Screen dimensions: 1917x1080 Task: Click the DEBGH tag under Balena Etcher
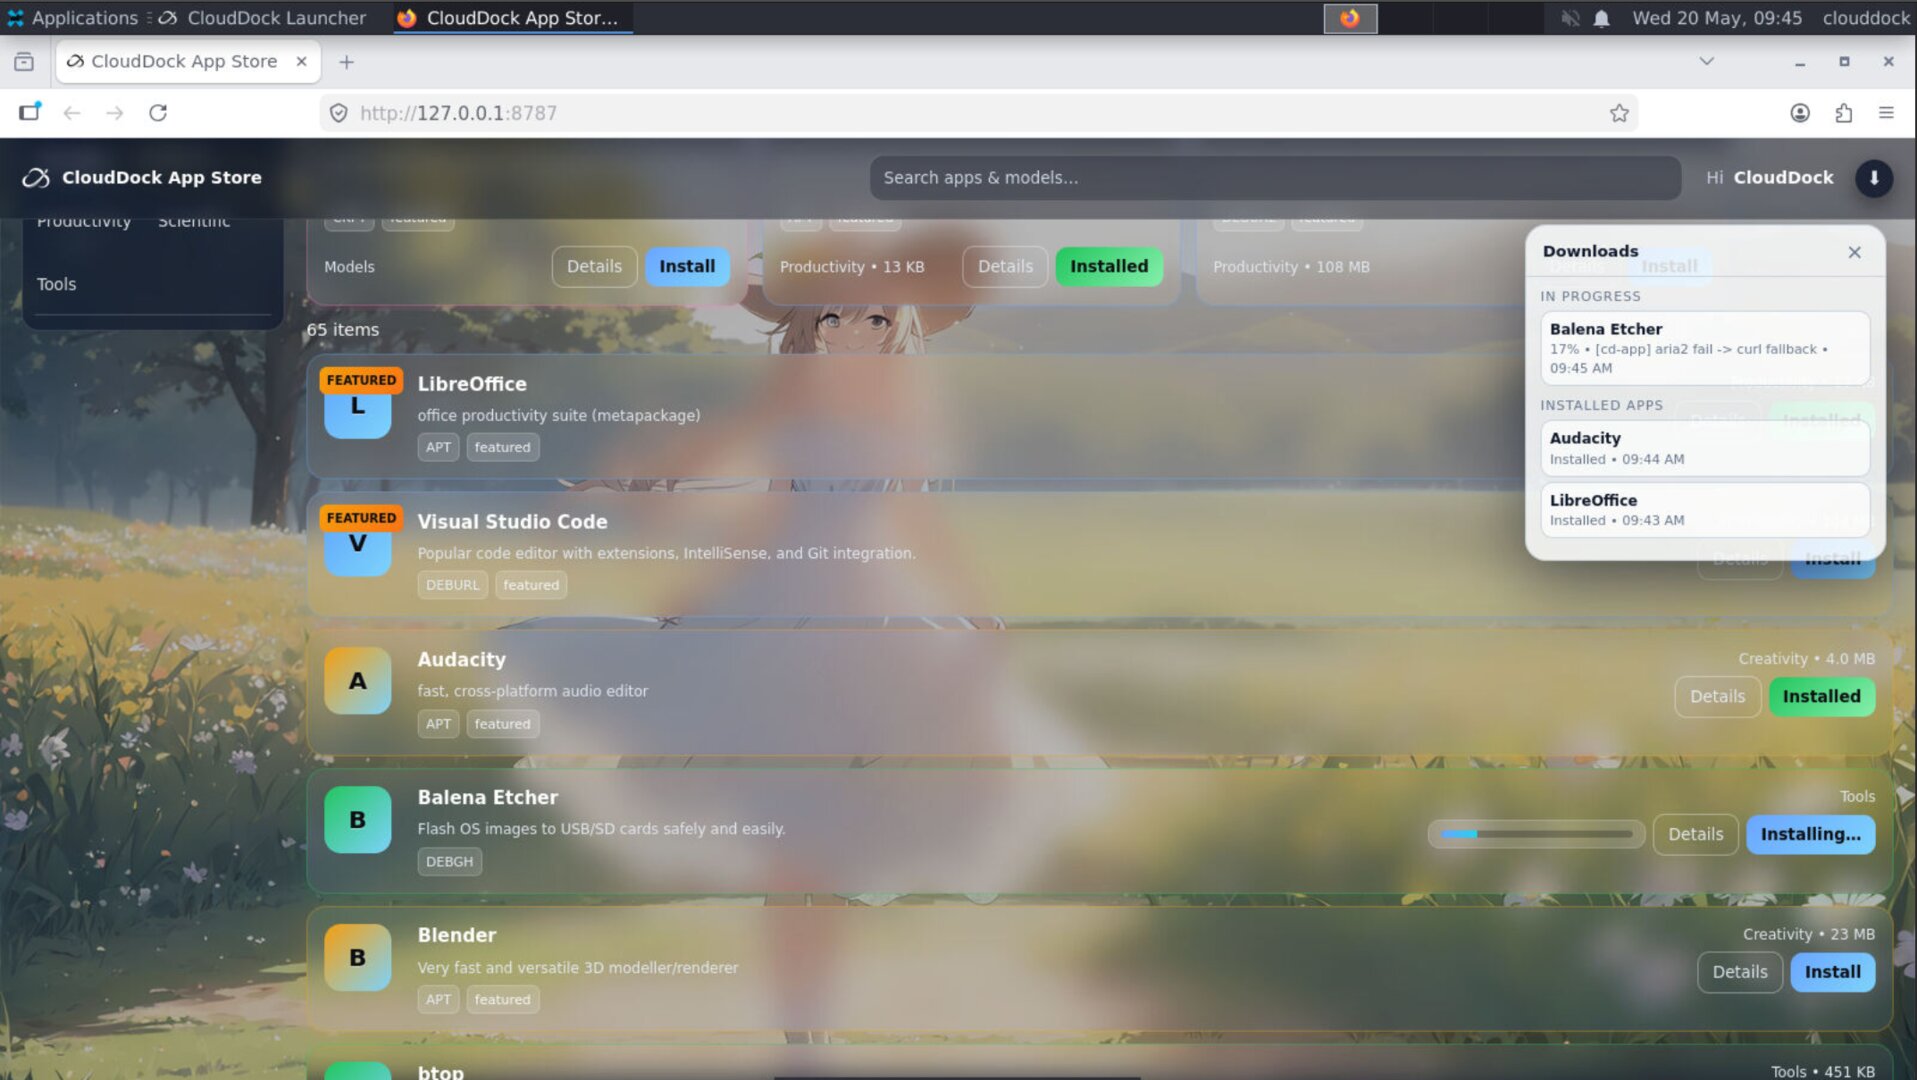point(449,862)
